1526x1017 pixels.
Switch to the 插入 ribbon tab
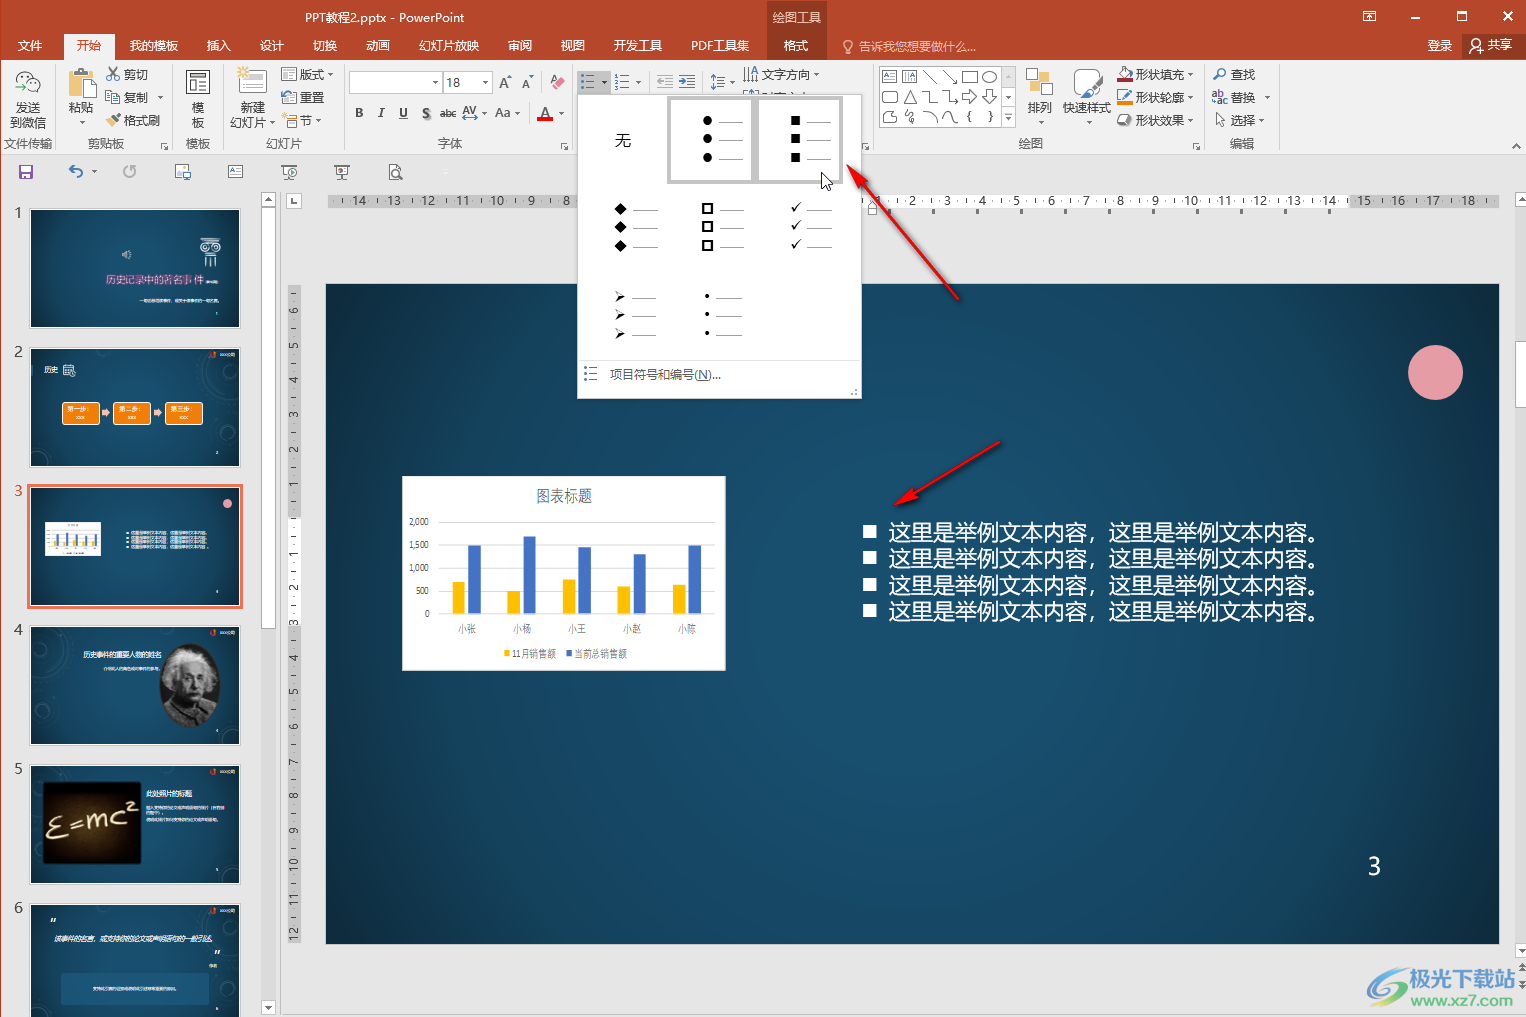(218, 46)
